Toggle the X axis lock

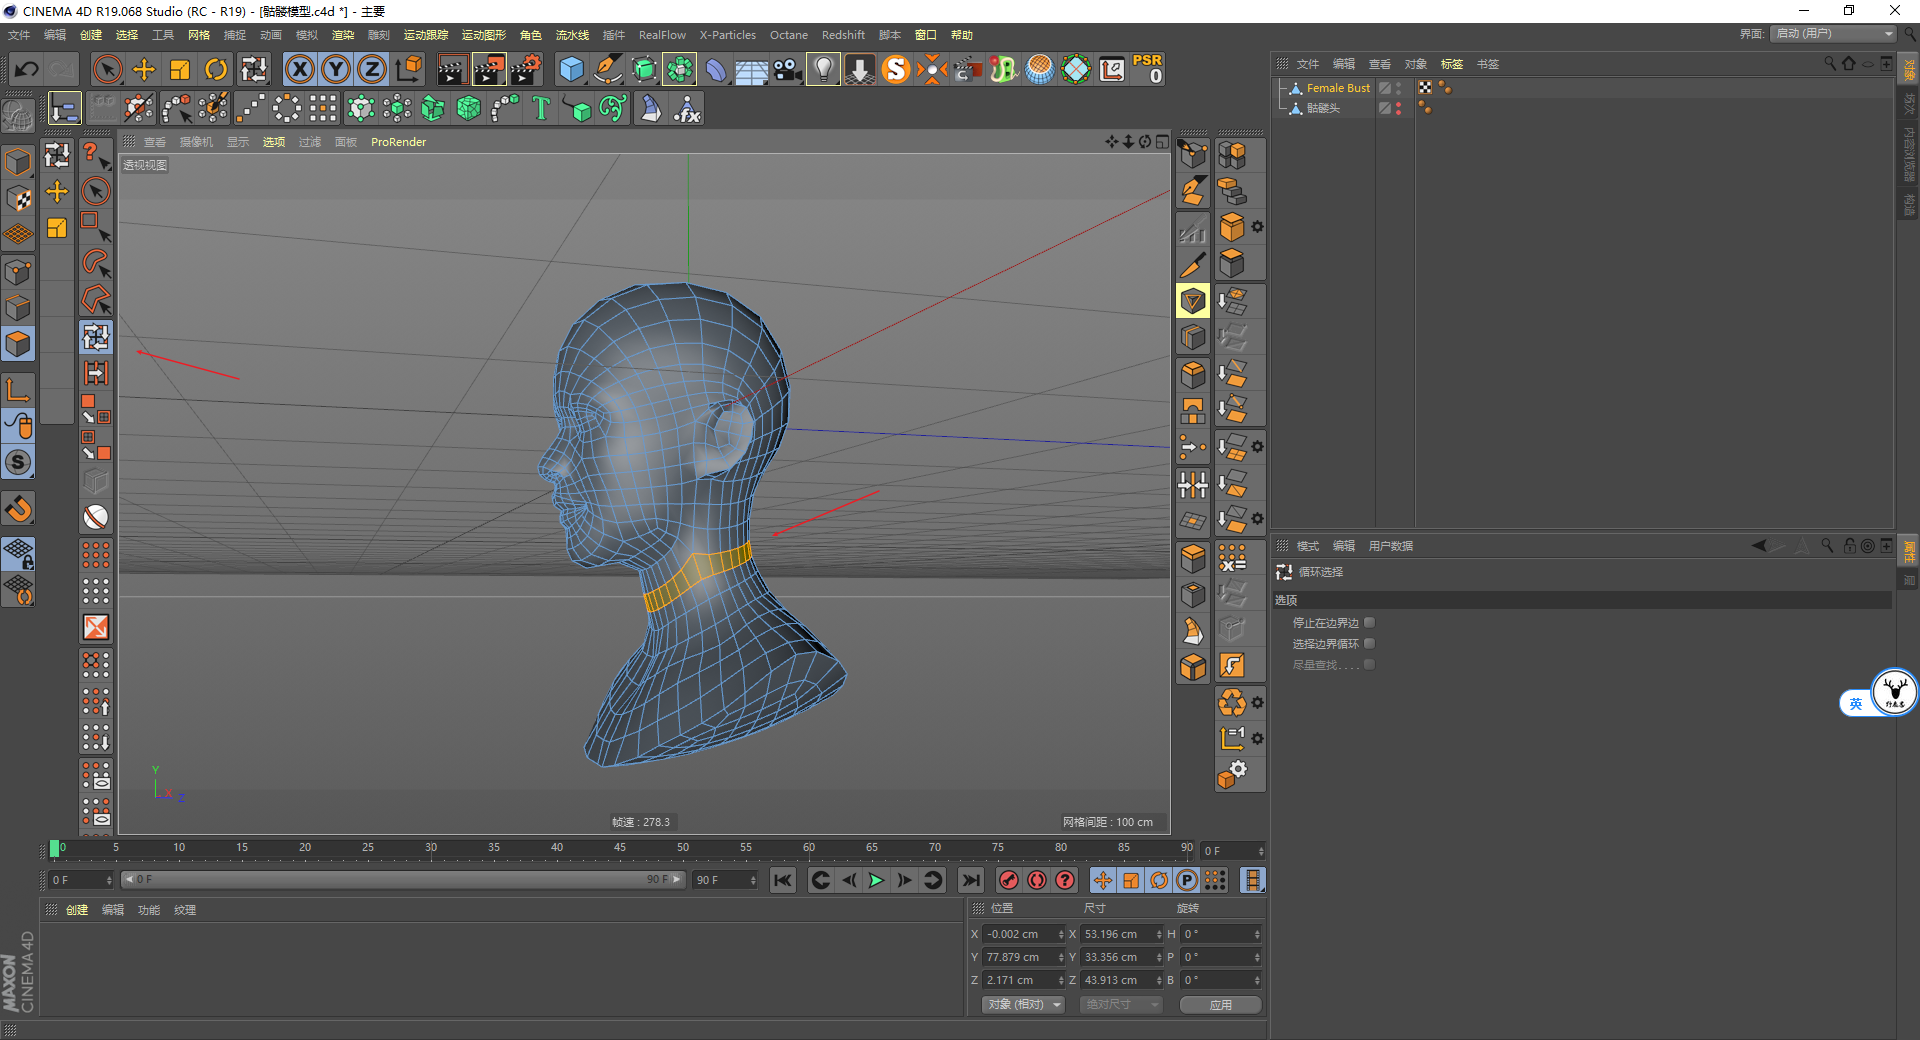[x=299, y=69]
